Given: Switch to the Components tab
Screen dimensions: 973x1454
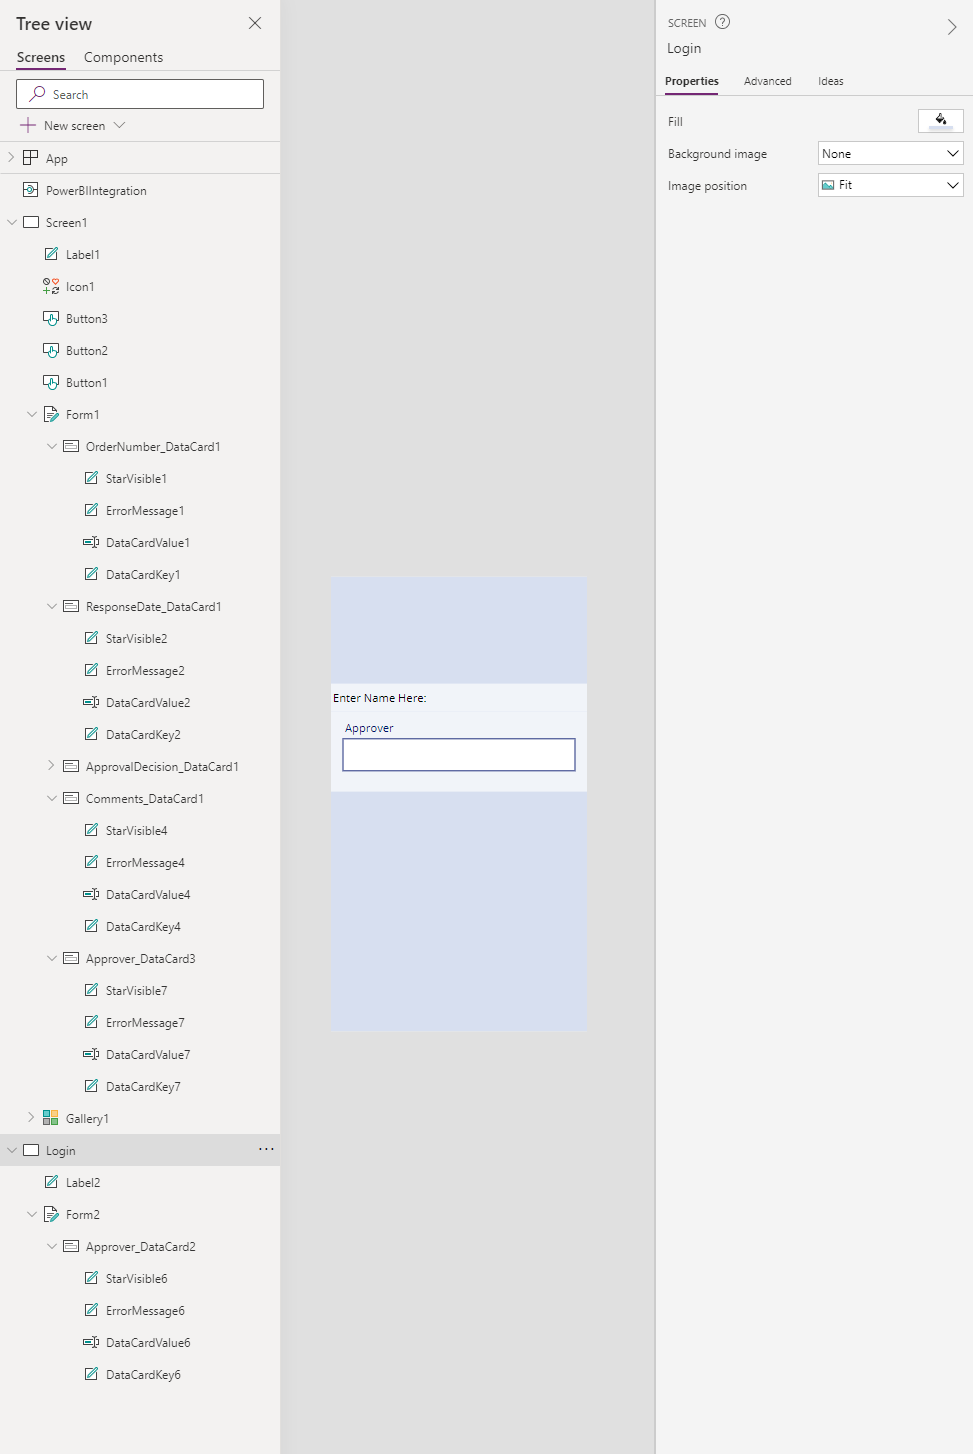Looking at the screenshot, I should point(122,57).
